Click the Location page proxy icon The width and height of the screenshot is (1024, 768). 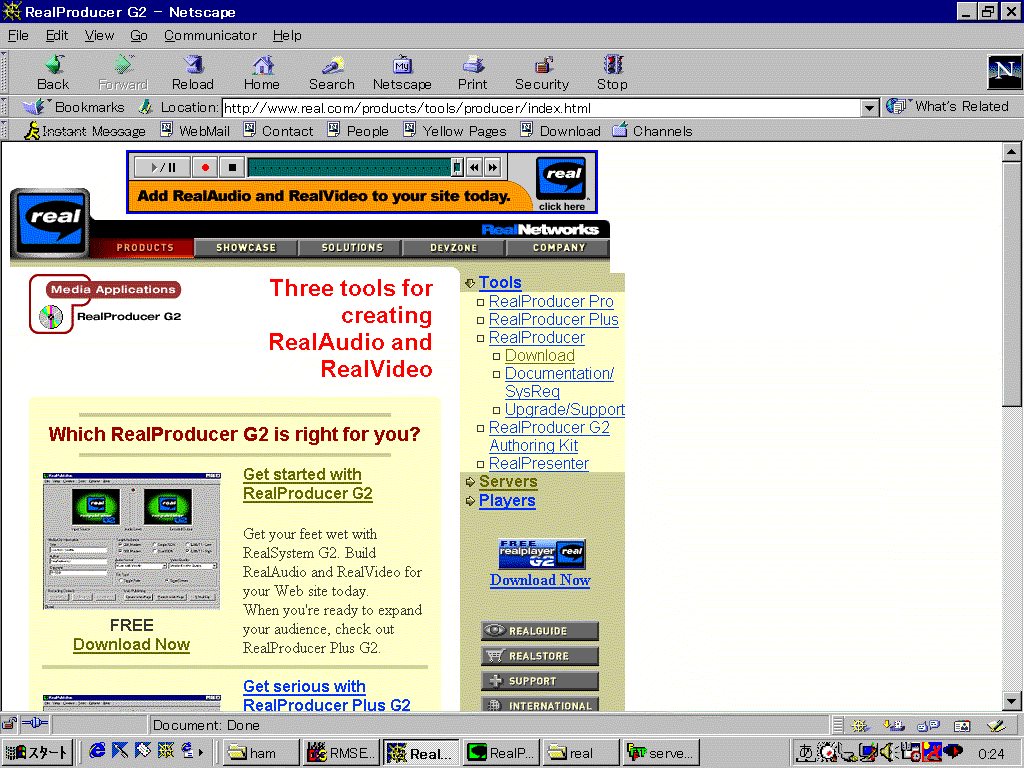tap(146, 107)
